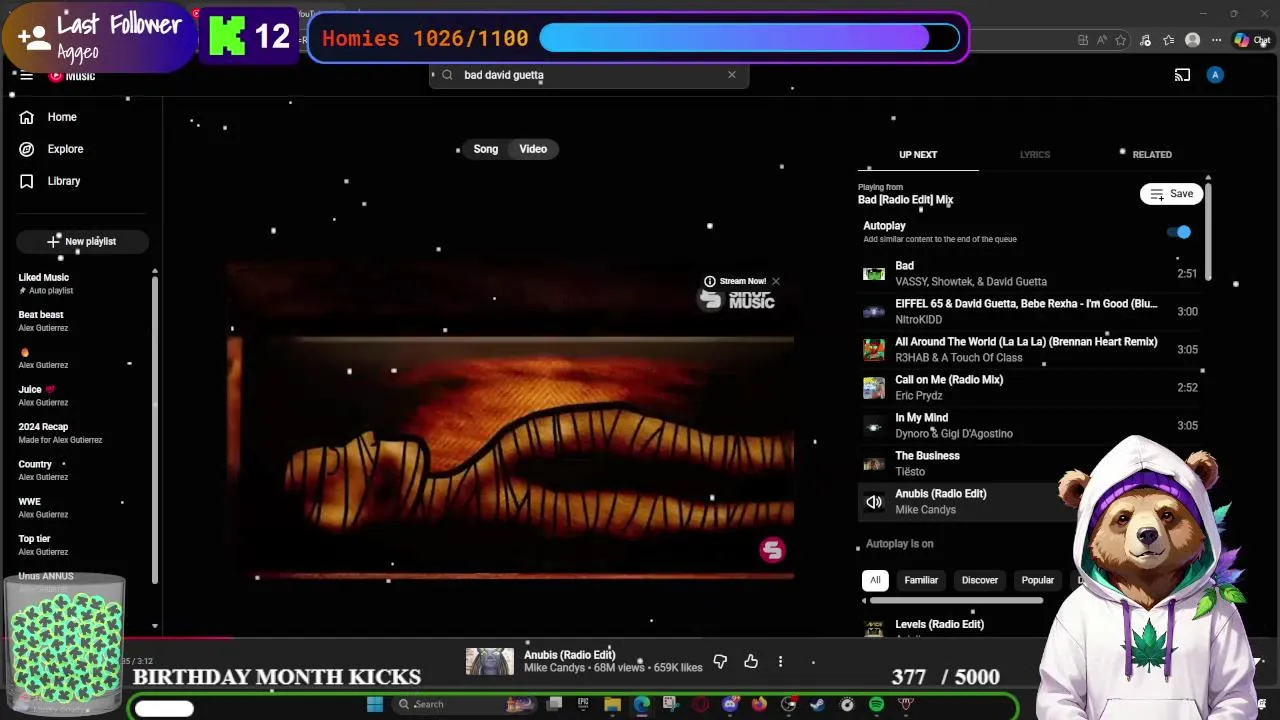Open the hamburger guide menu
1280x720 pixels.
(x=27, y=76)
